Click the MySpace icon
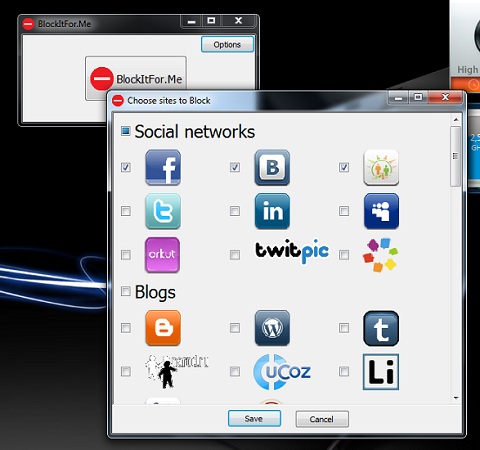The height and width of the screenshot is (450, 480). coord(381,211)
